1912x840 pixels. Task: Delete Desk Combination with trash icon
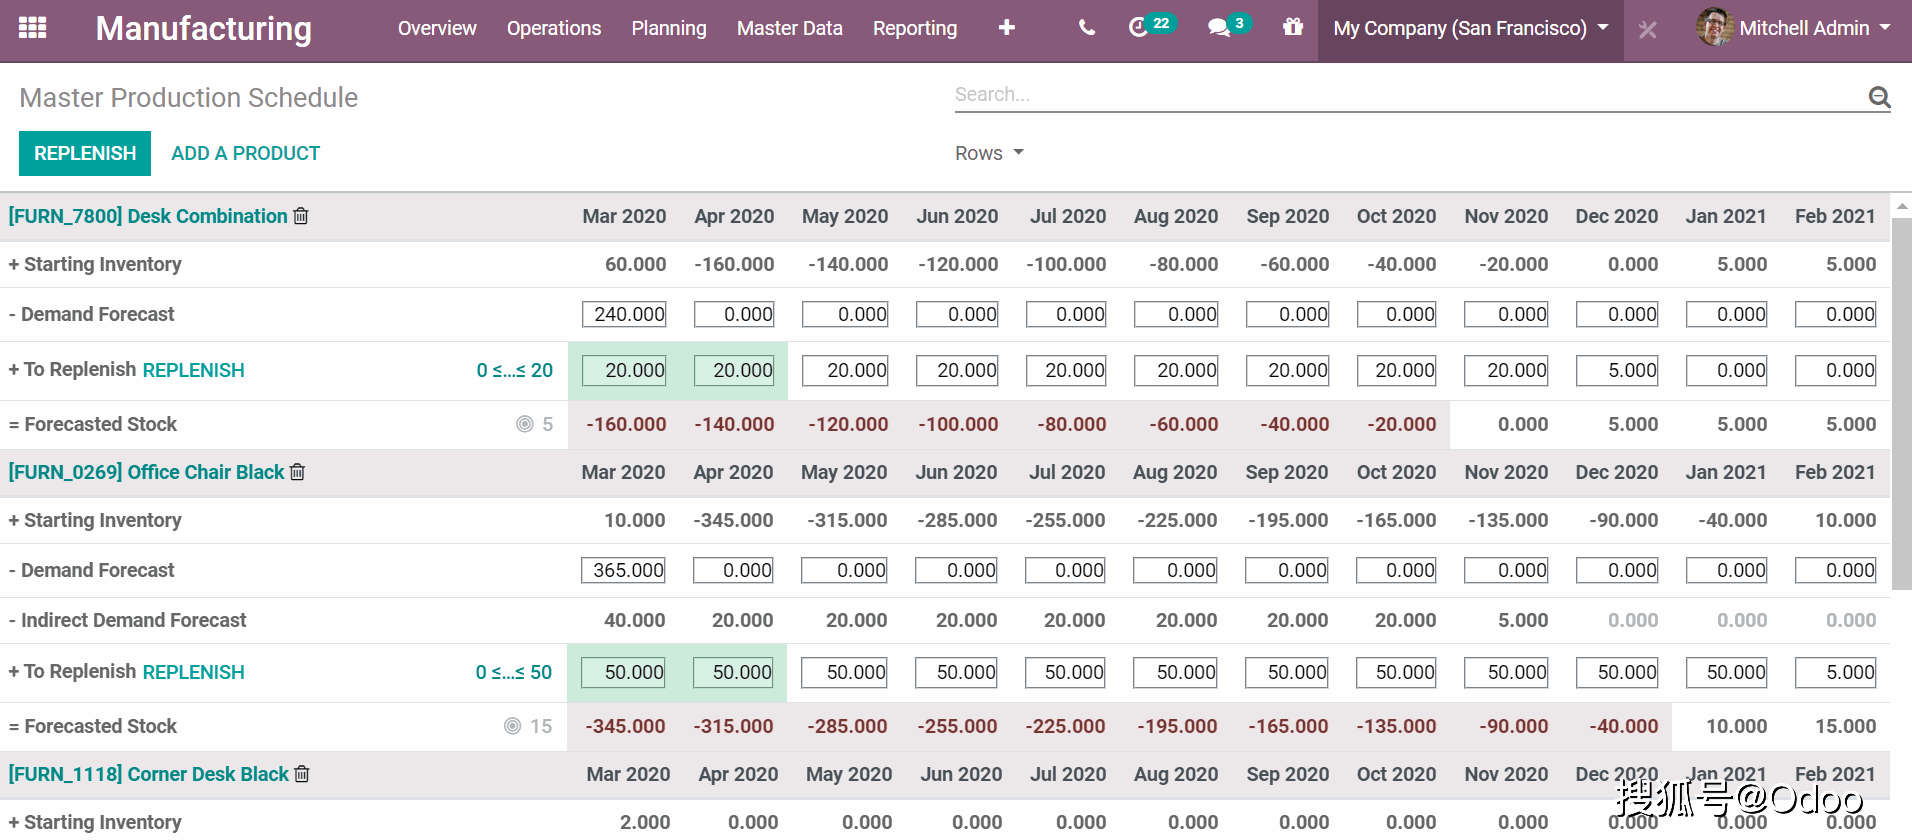301,216
